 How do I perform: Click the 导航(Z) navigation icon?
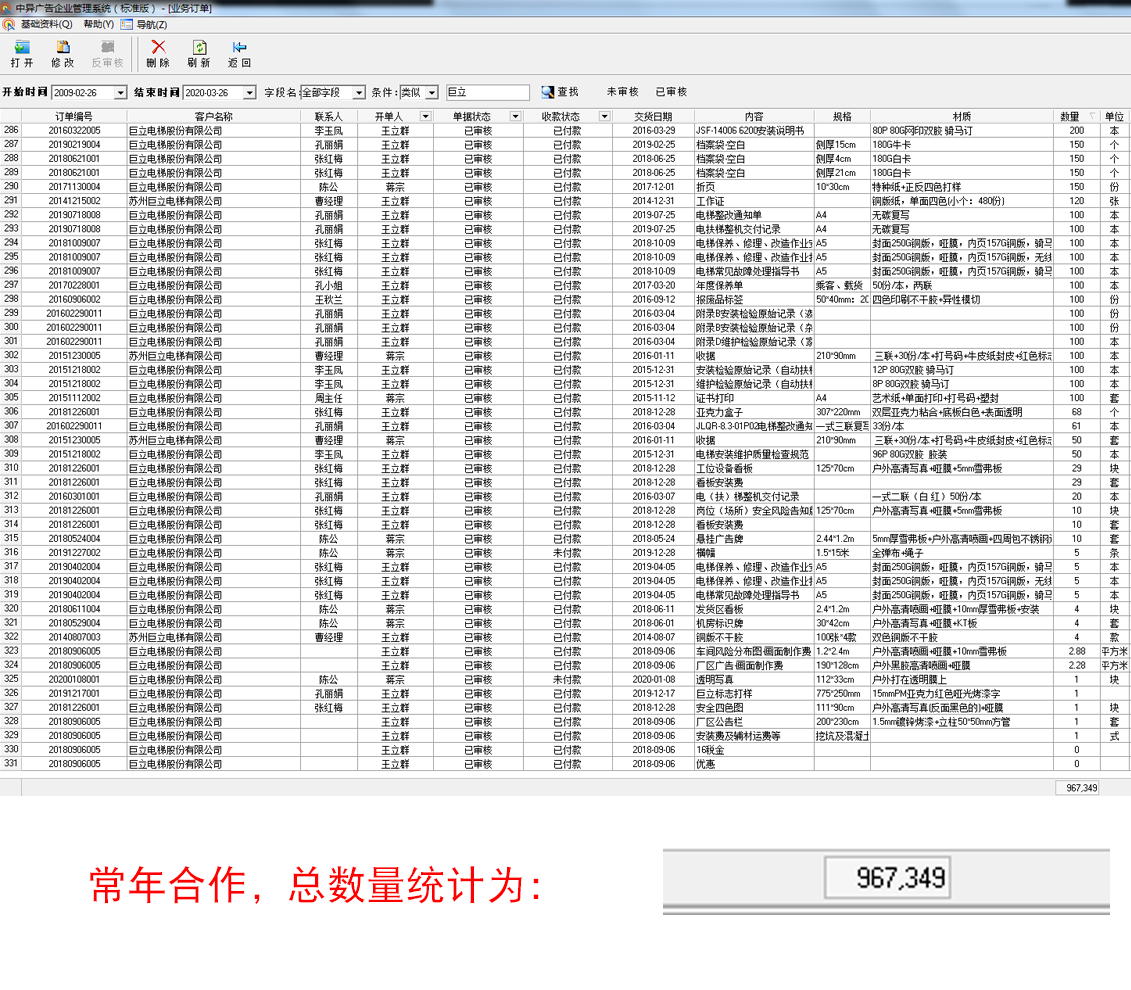tap(127, 25)
